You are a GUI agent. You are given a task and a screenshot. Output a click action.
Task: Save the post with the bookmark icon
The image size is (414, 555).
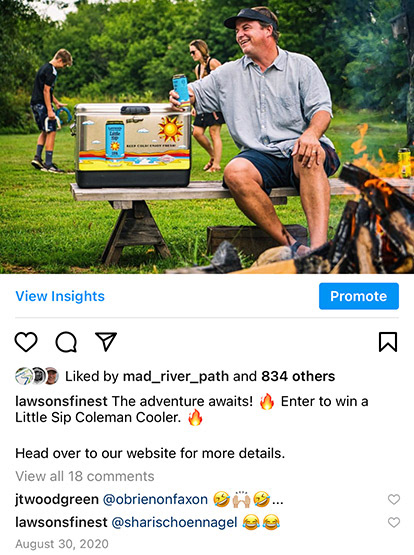click(x=388, y=342)
